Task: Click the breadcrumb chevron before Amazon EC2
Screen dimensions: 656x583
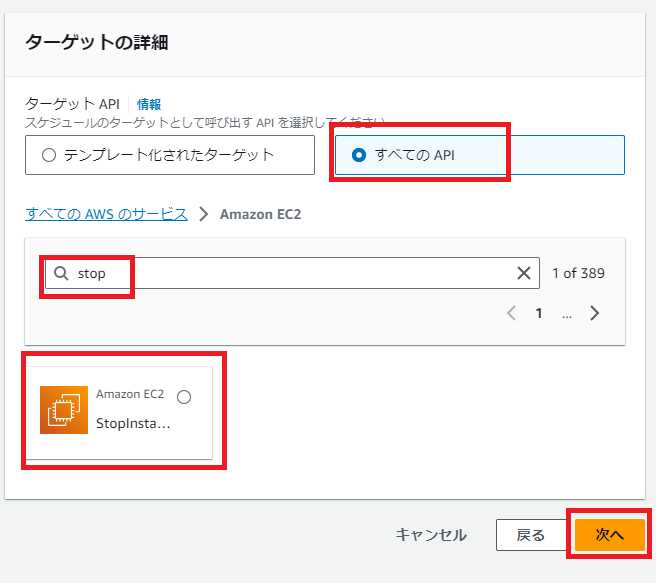Action: tap(203, 214)
